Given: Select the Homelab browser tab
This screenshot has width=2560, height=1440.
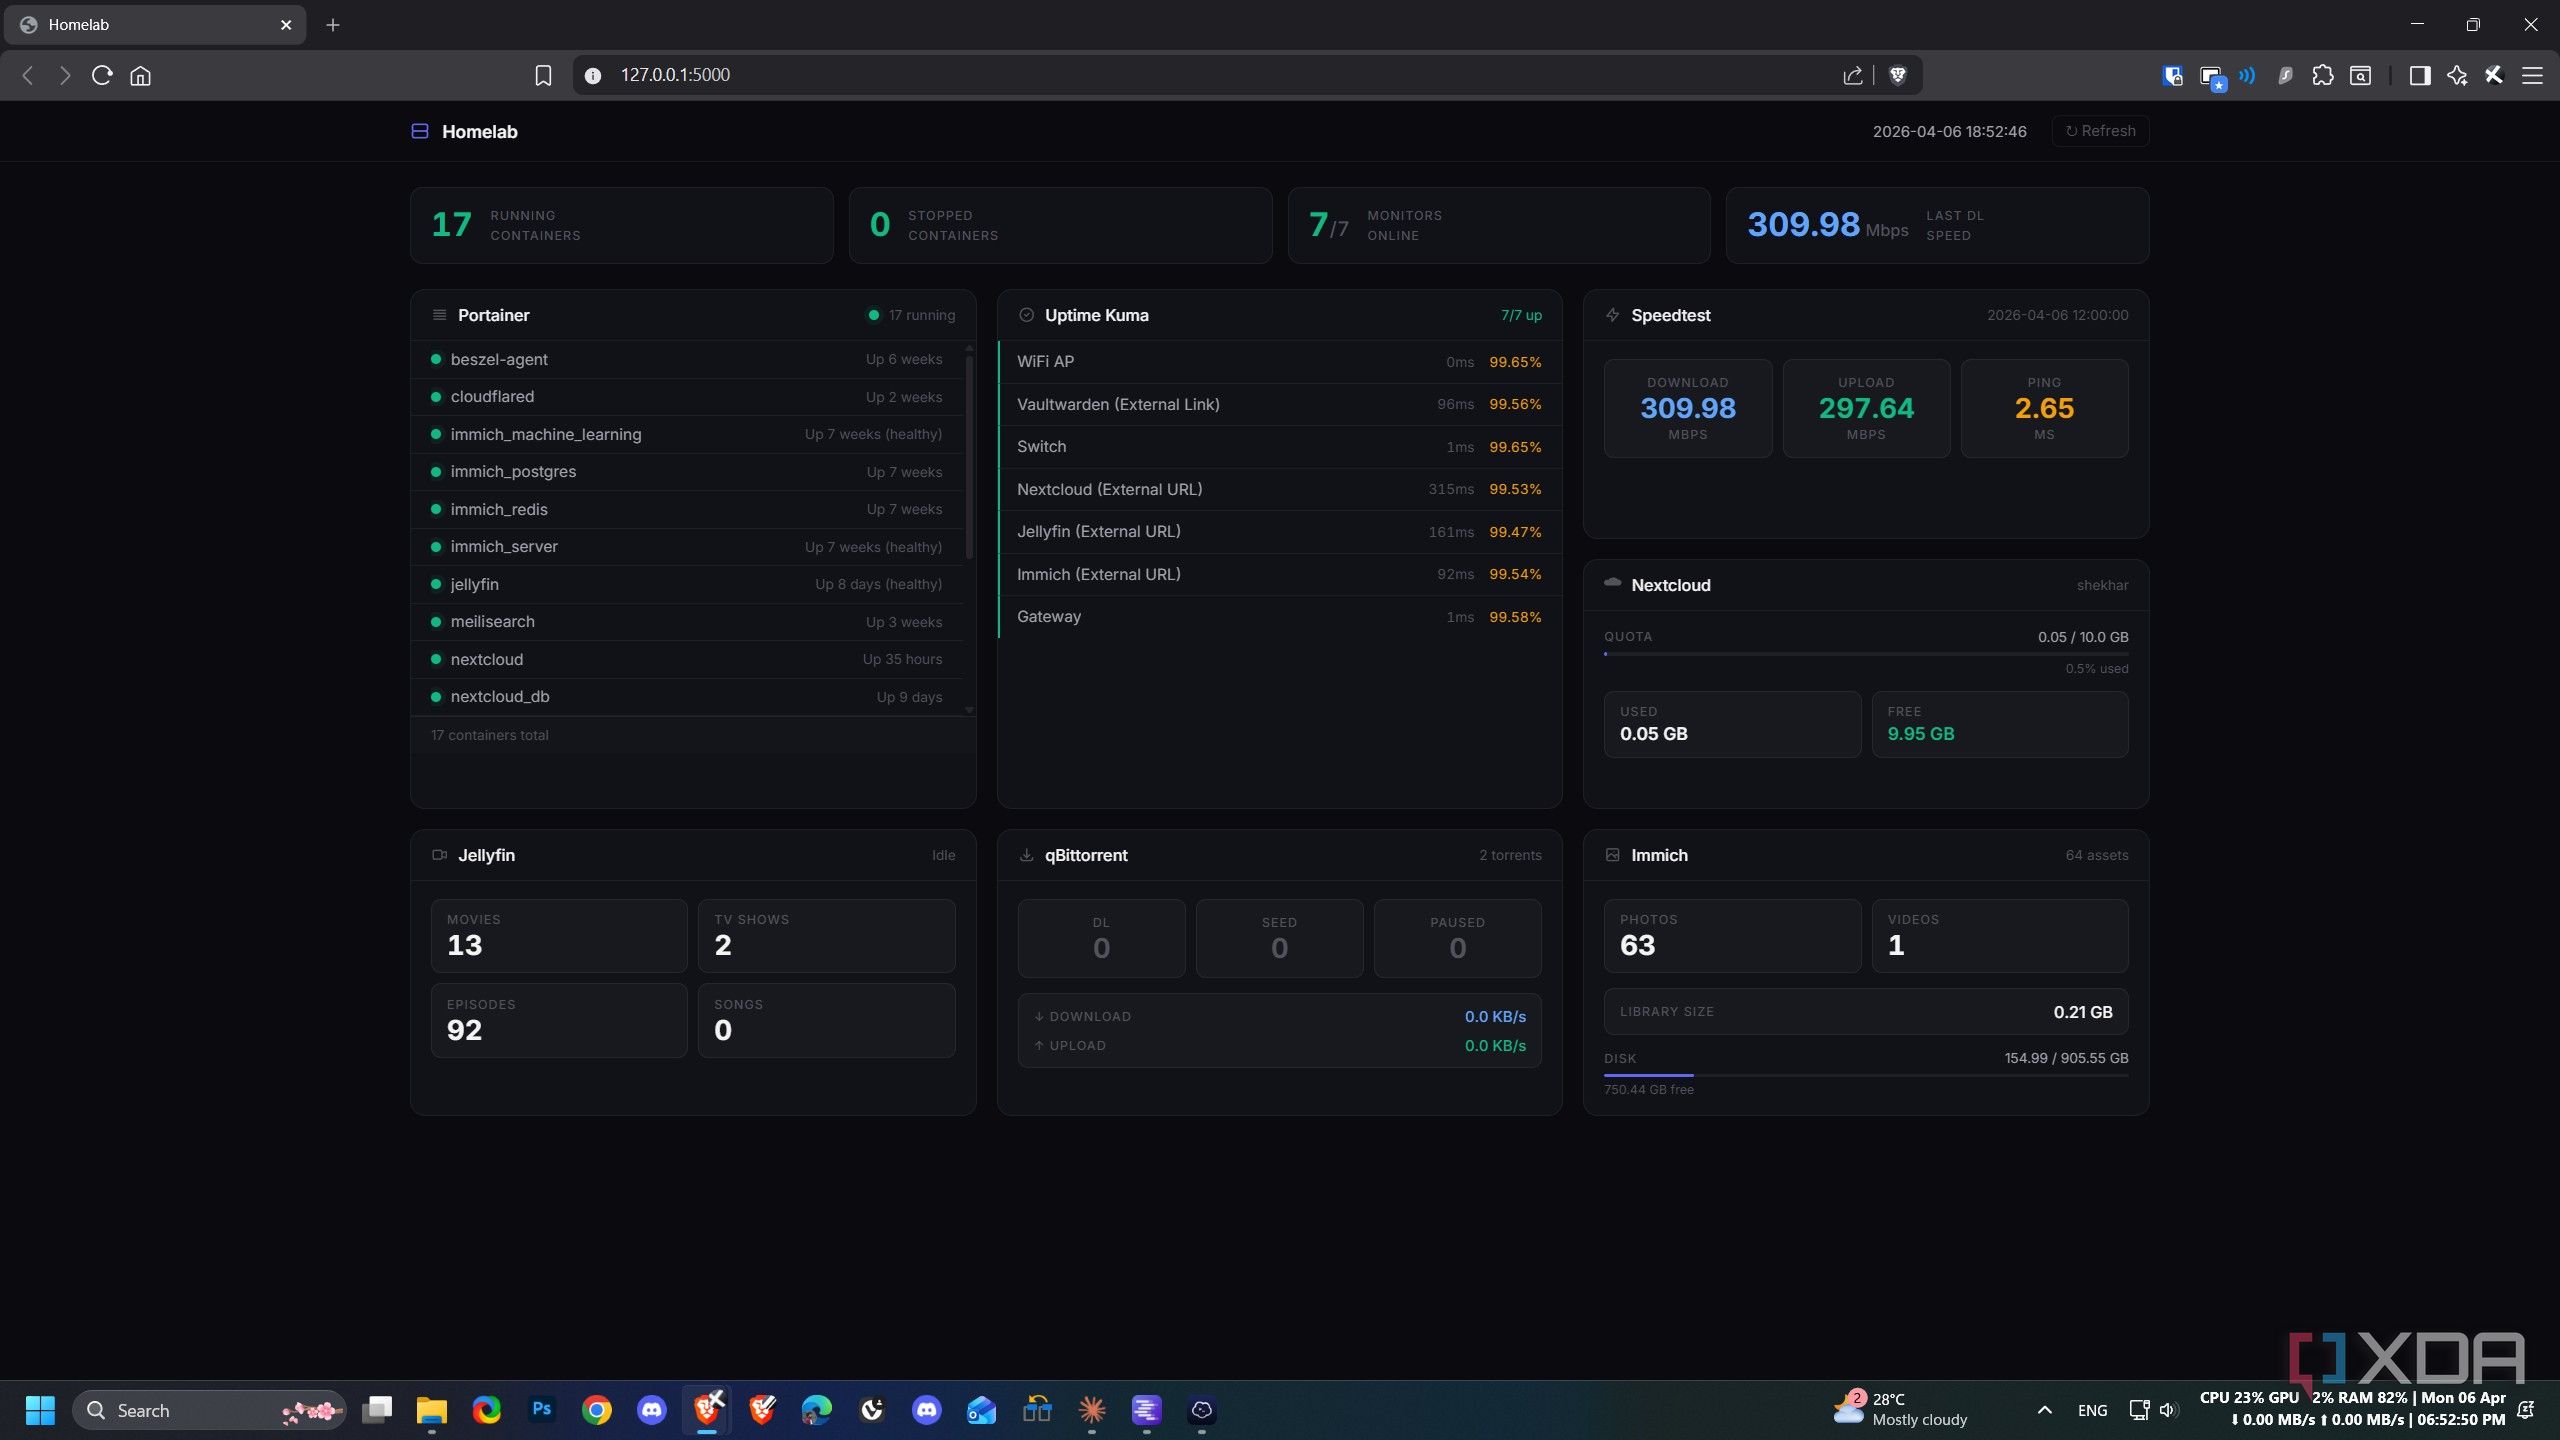Looking at the screenshot, I should 155,25.
